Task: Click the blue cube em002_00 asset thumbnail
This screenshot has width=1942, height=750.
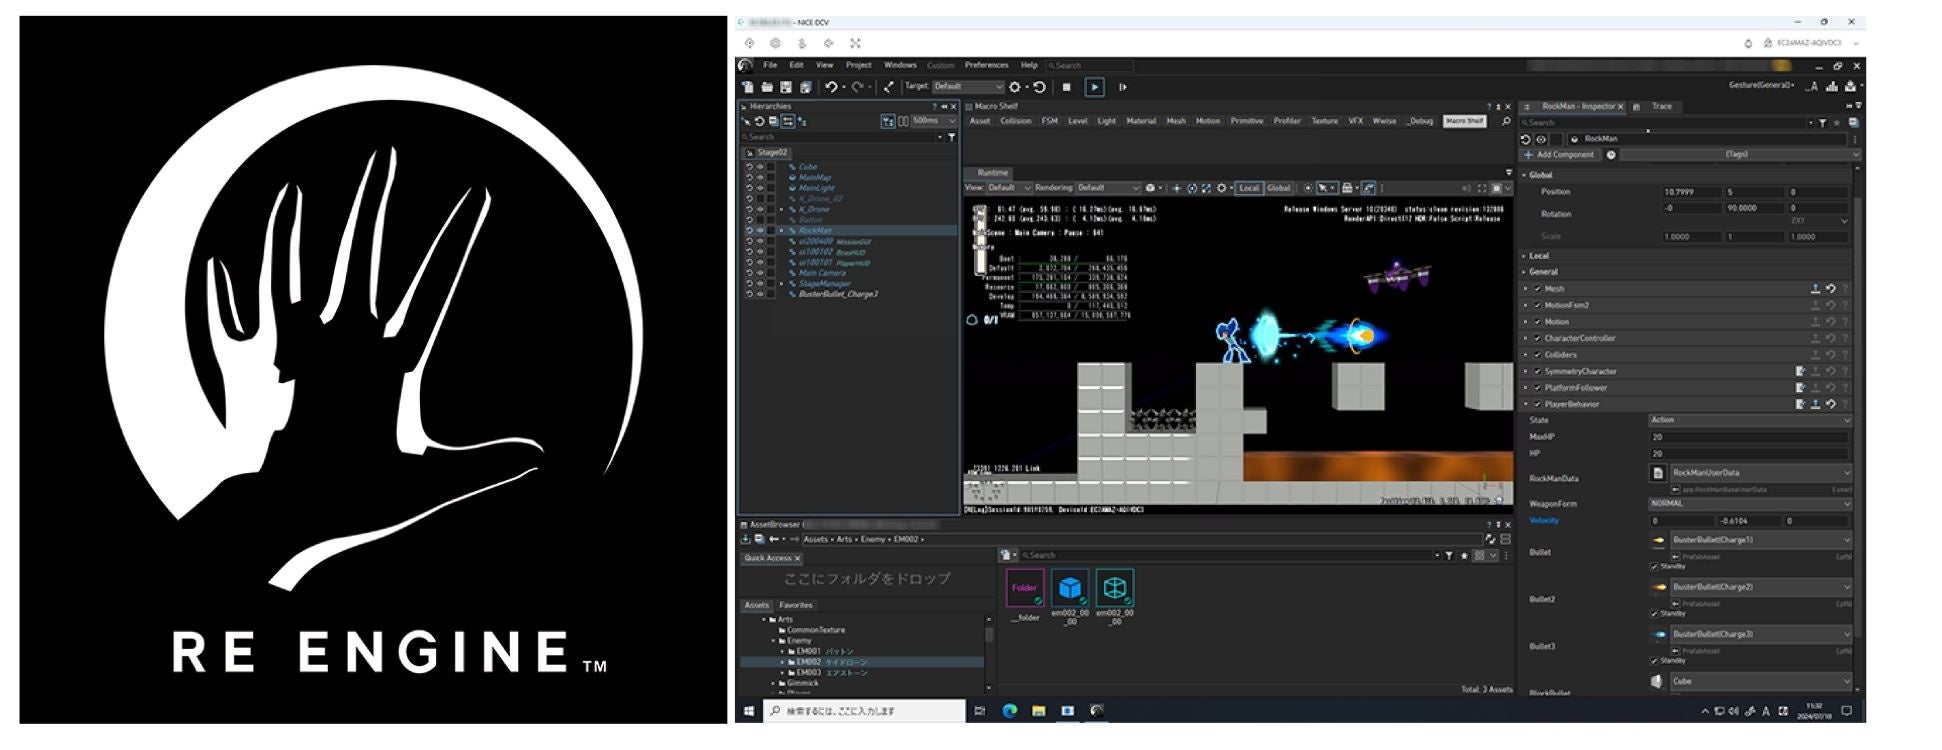Action: [1069, 589]
